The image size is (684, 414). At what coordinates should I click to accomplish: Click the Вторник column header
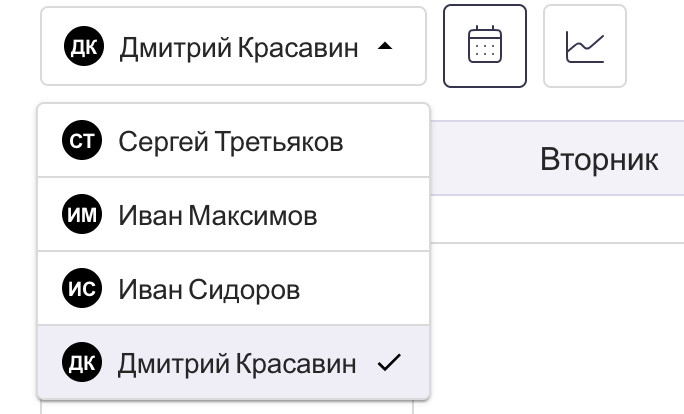point(598,158)
